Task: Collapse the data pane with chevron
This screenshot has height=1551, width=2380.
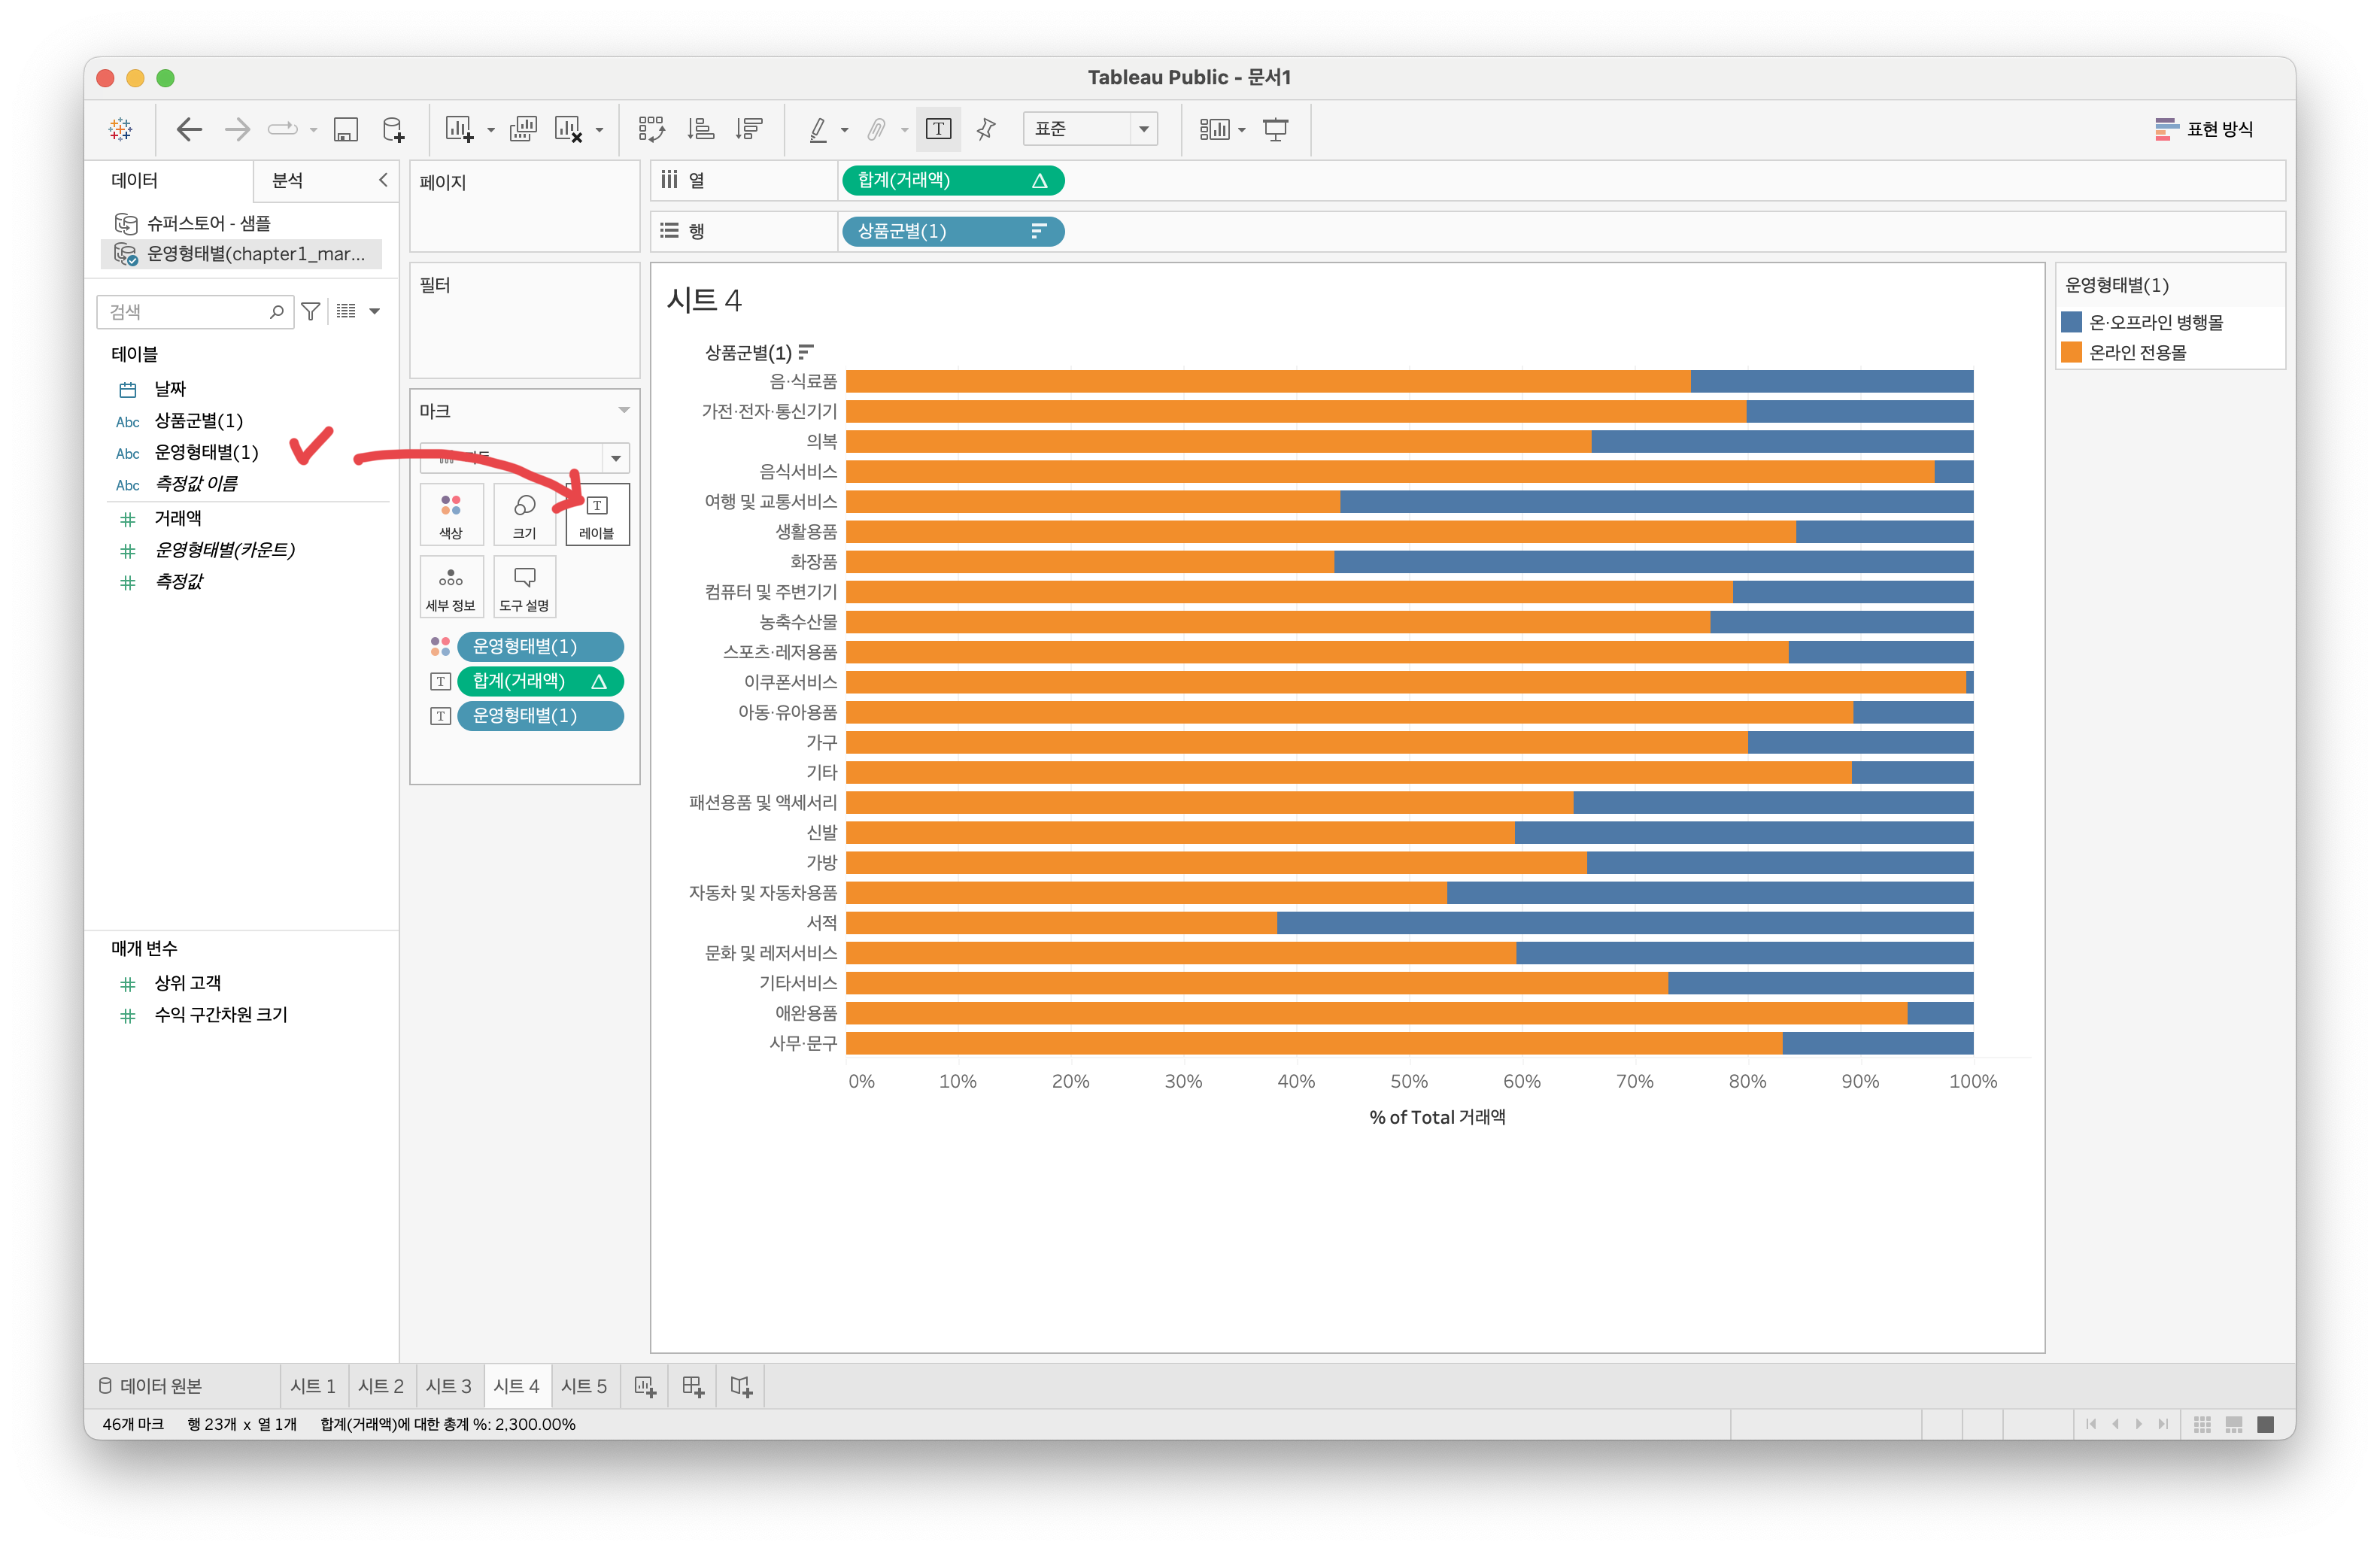Action: pos(383,180)
